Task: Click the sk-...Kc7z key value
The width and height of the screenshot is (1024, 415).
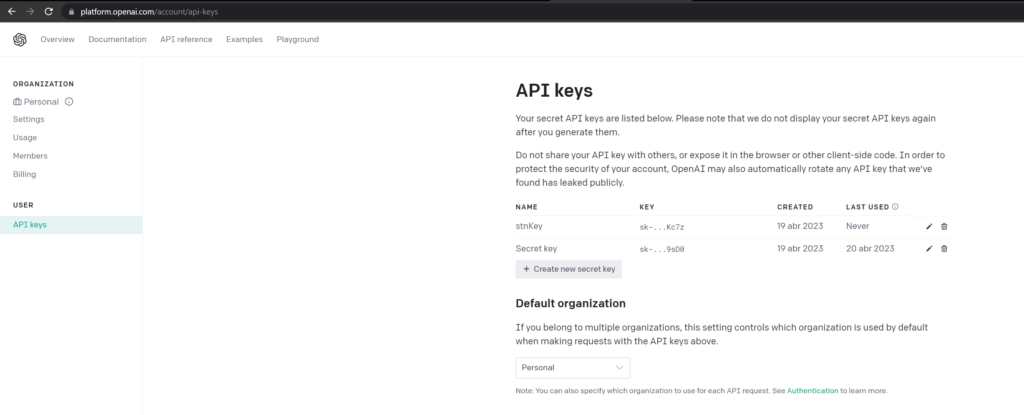Action: (662, 227)
